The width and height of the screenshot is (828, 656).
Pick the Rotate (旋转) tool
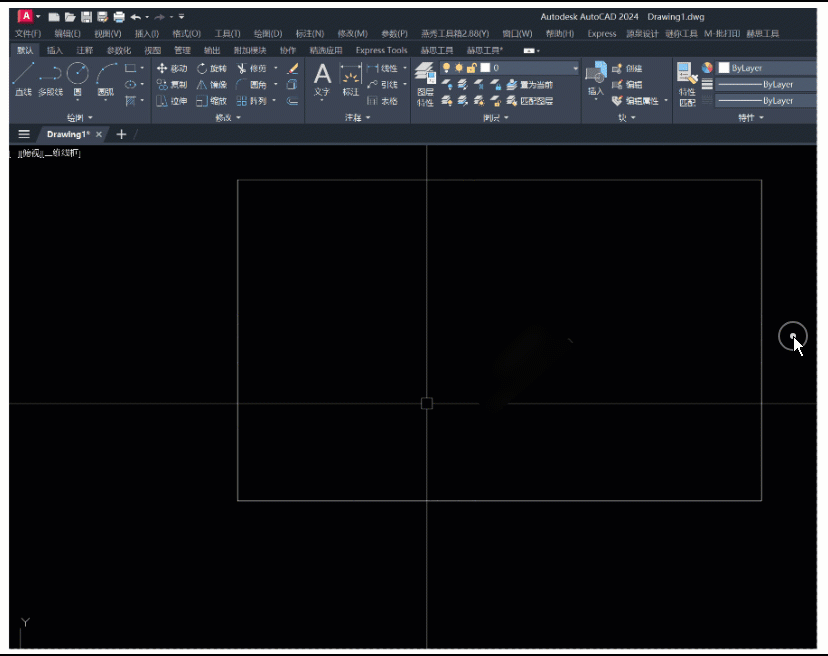pos(211,68)
